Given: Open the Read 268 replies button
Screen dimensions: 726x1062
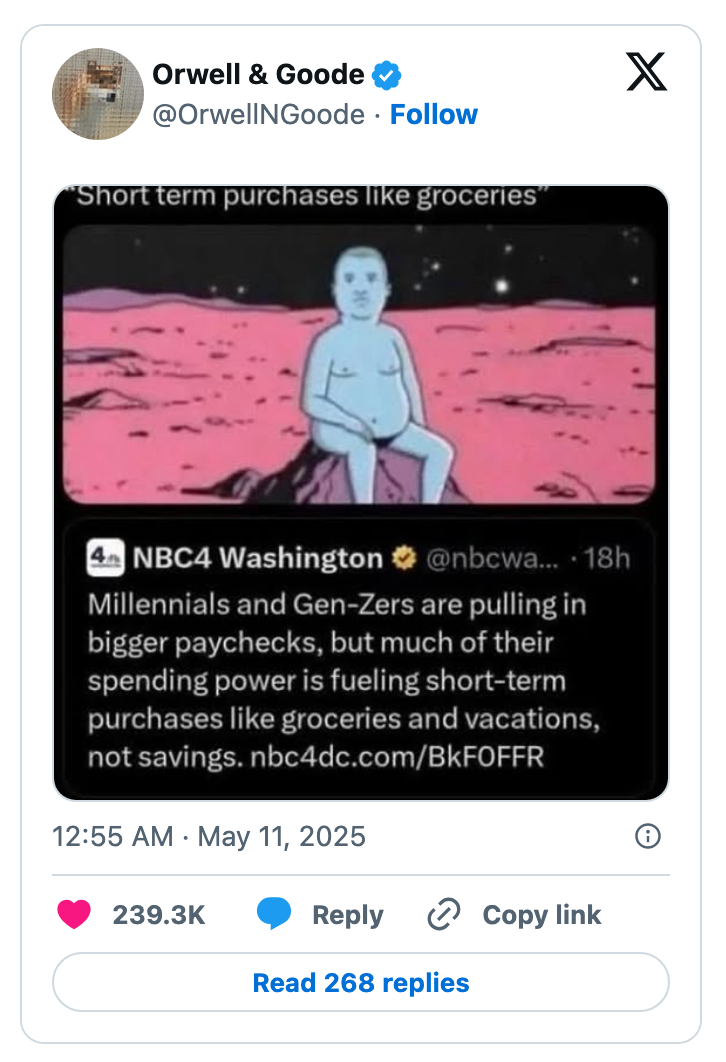Looking at the screenshot, I should [x=362, y=982].
